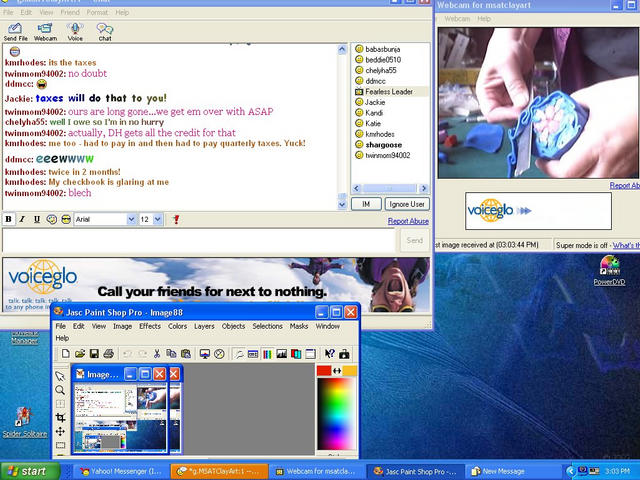Select user Fearless Leader in the list
Image resolution: width=640 pixels, height=480 pixels.
point(384,91)
